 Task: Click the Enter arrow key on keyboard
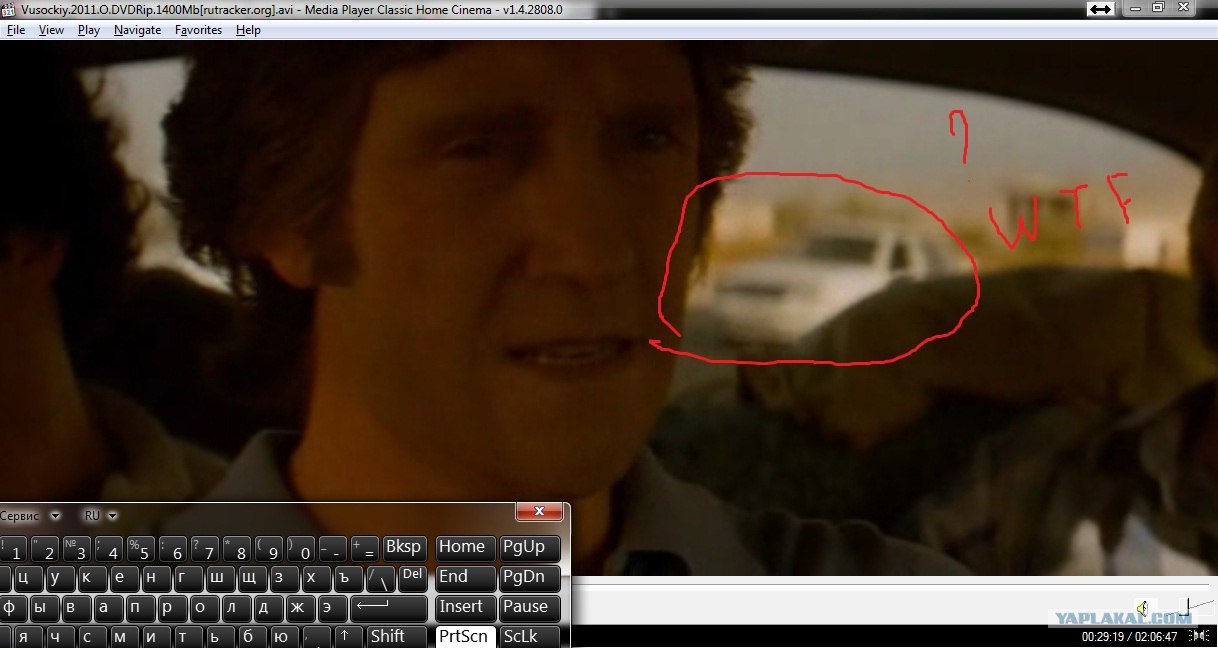[389, 607]
